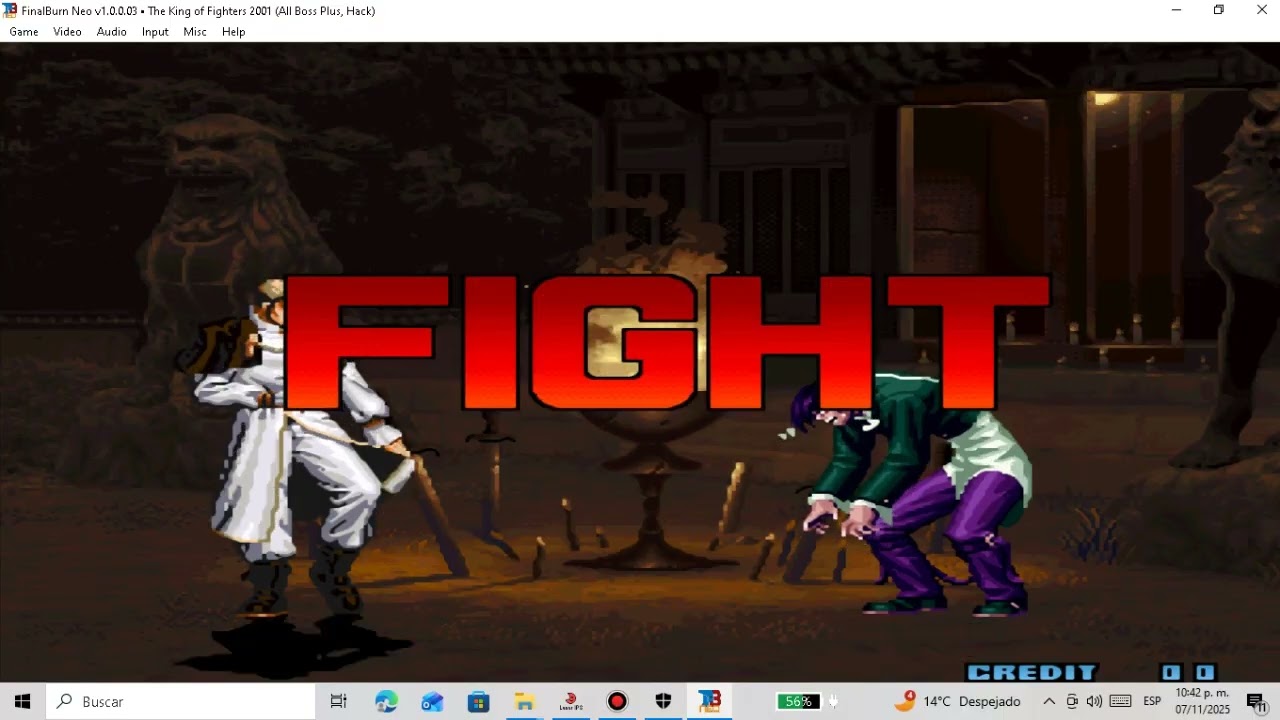Viewport: 1280px width, 720px height.
Task: Select the FinalBurn Neo taskbar icon
Action: tap(710, 702)
